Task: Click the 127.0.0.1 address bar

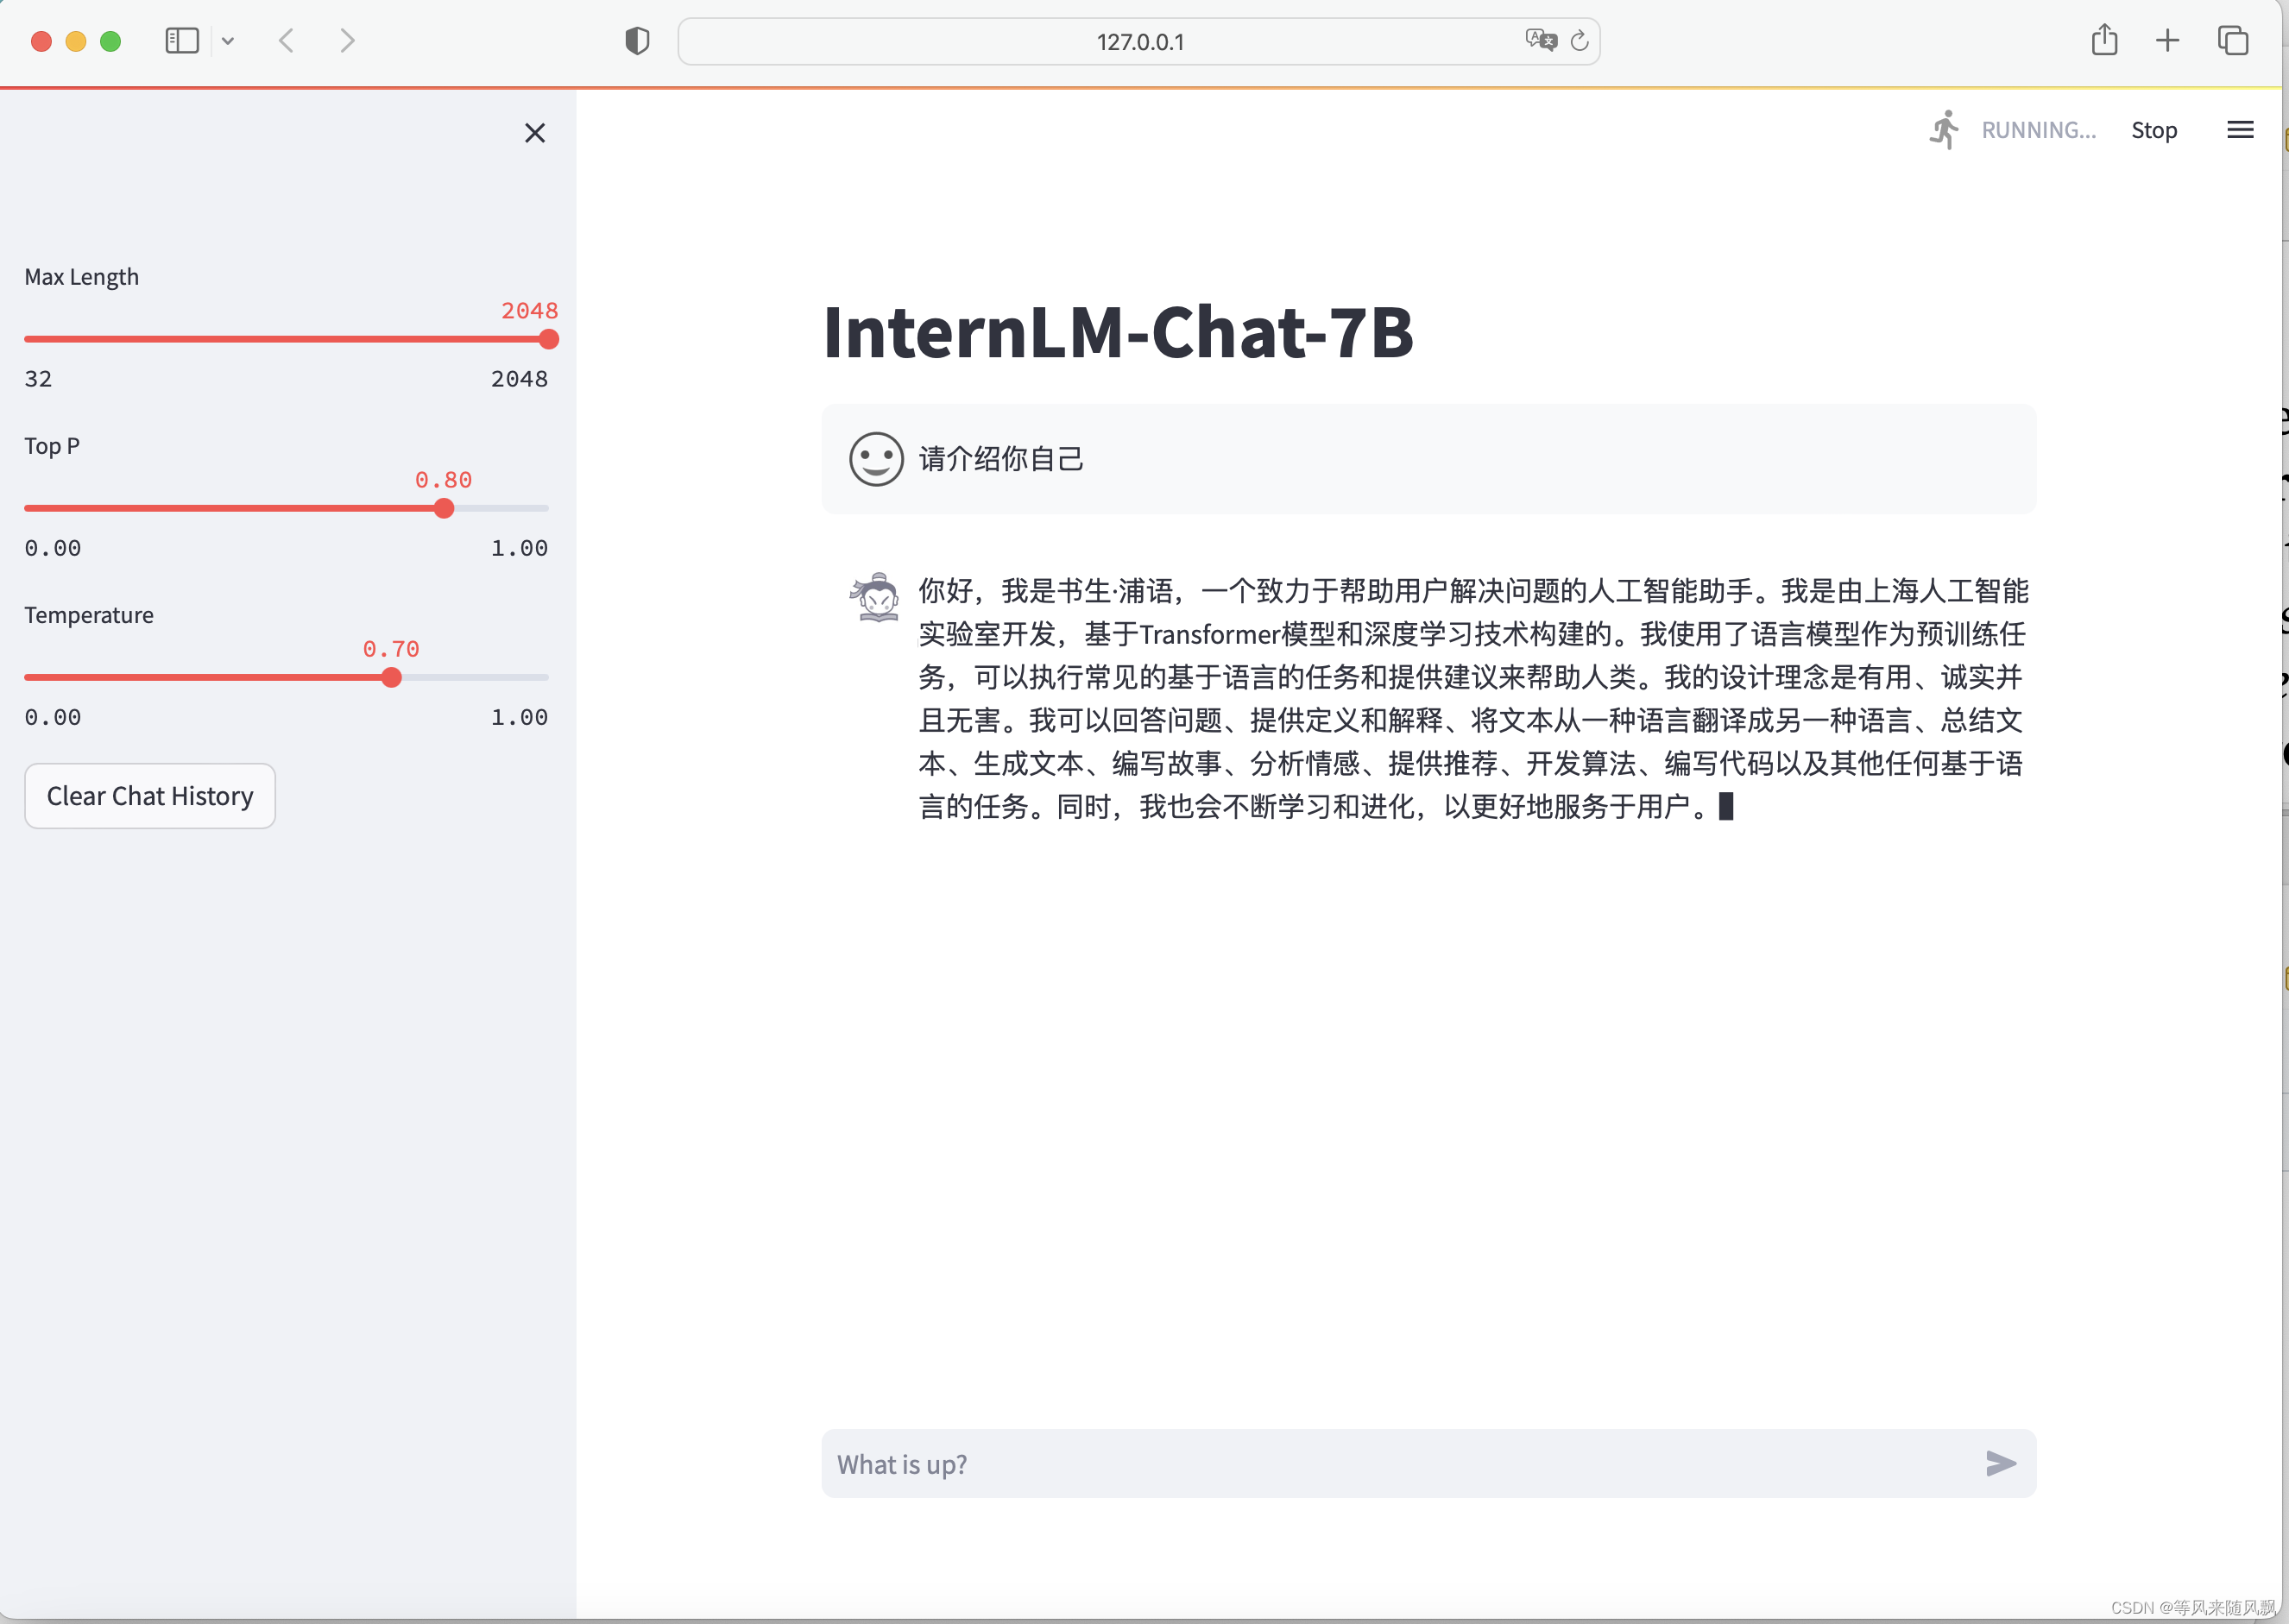Action: point(1139,42)
